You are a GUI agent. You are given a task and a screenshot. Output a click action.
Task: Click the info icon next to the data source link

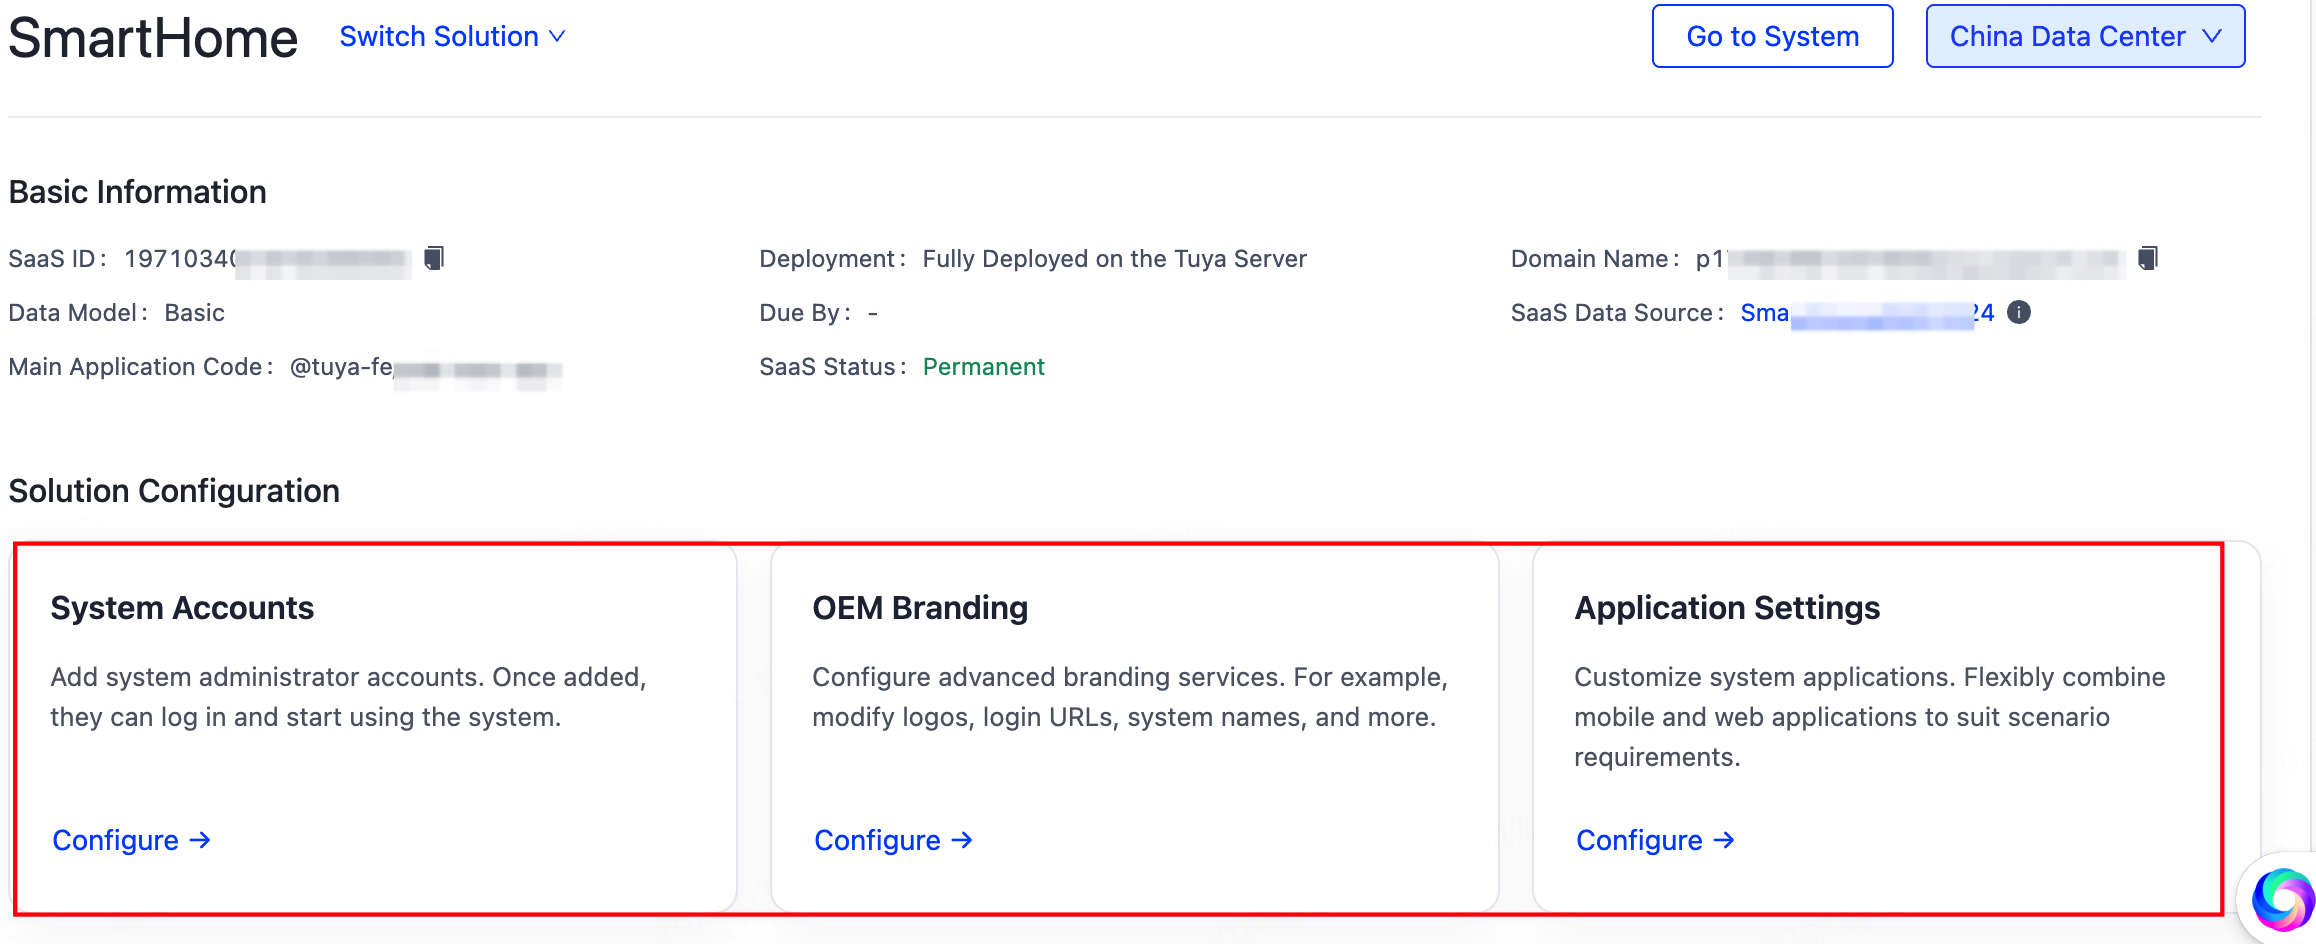(x=2019, y=312)
